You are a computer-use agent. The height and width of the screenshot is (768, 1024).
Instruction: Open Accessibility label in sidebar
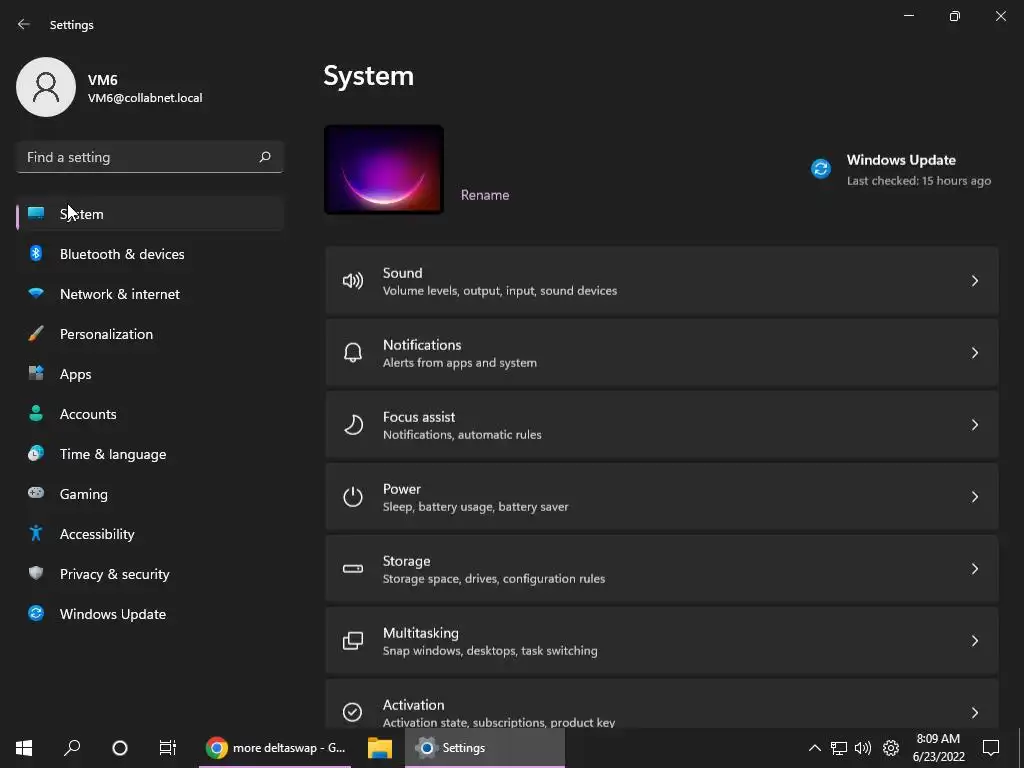(97, 534)
